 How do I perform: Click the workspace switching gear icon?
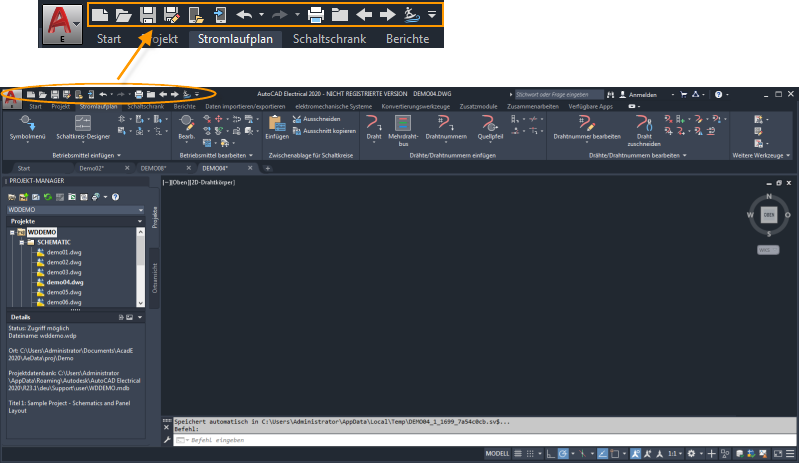click(691, 453)
